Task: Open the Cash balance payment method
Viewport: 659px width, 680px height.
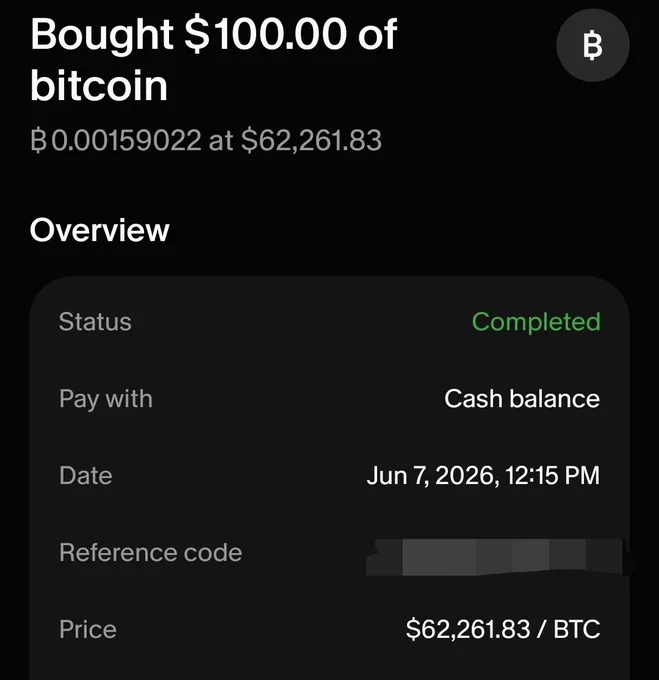Action: (x=522, y=399)
